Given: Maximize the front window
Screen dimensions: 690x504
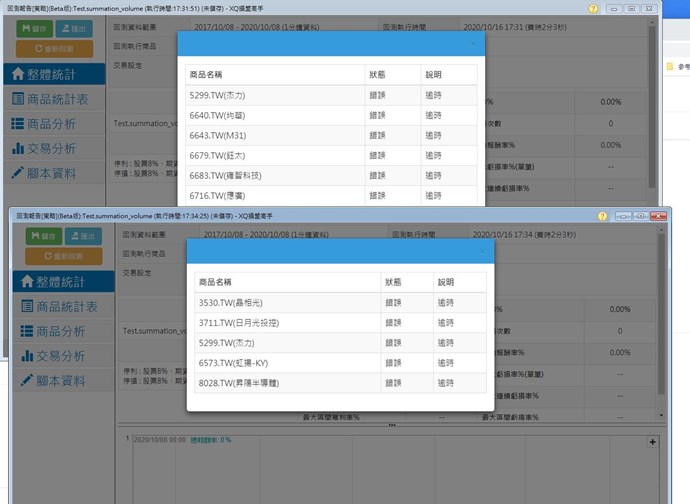Looking at the screenshot, I should 641,216.
